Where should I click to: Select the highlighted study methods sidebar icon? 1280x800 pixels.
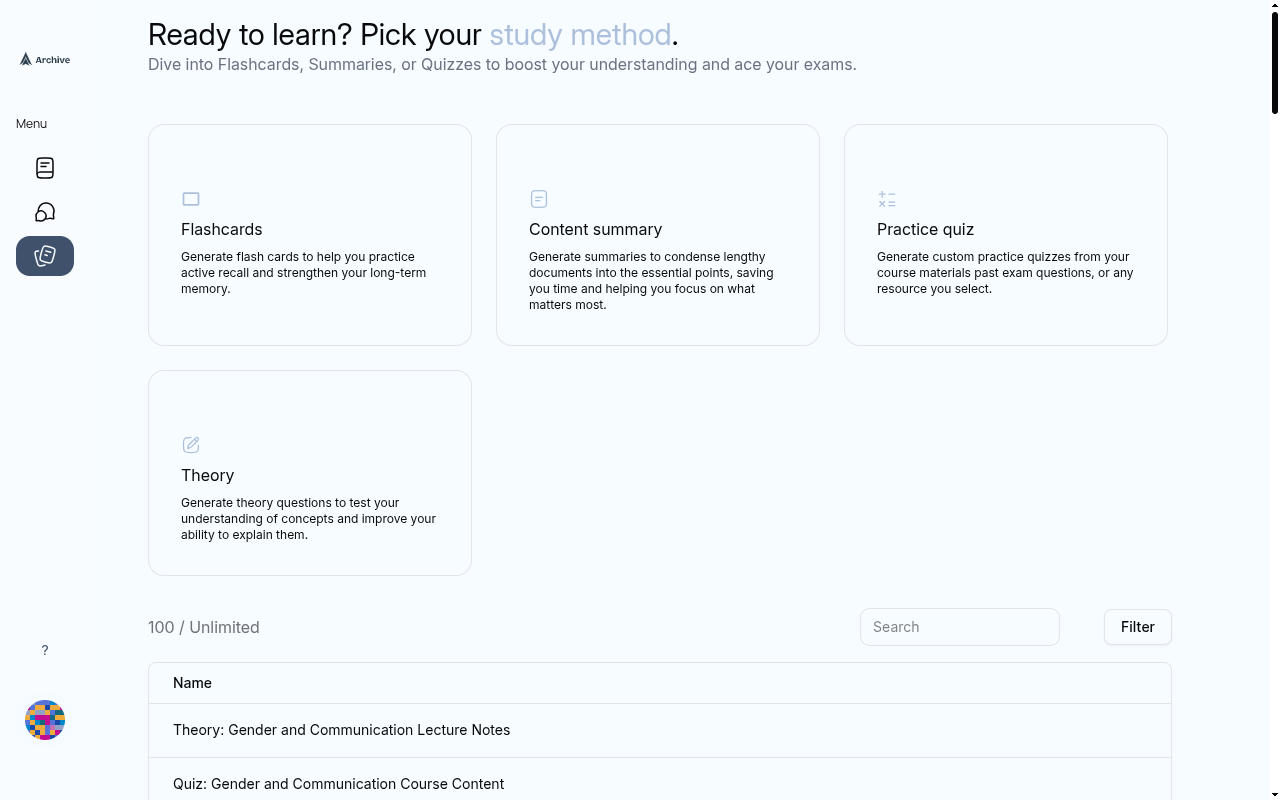[x=45, y=256]
